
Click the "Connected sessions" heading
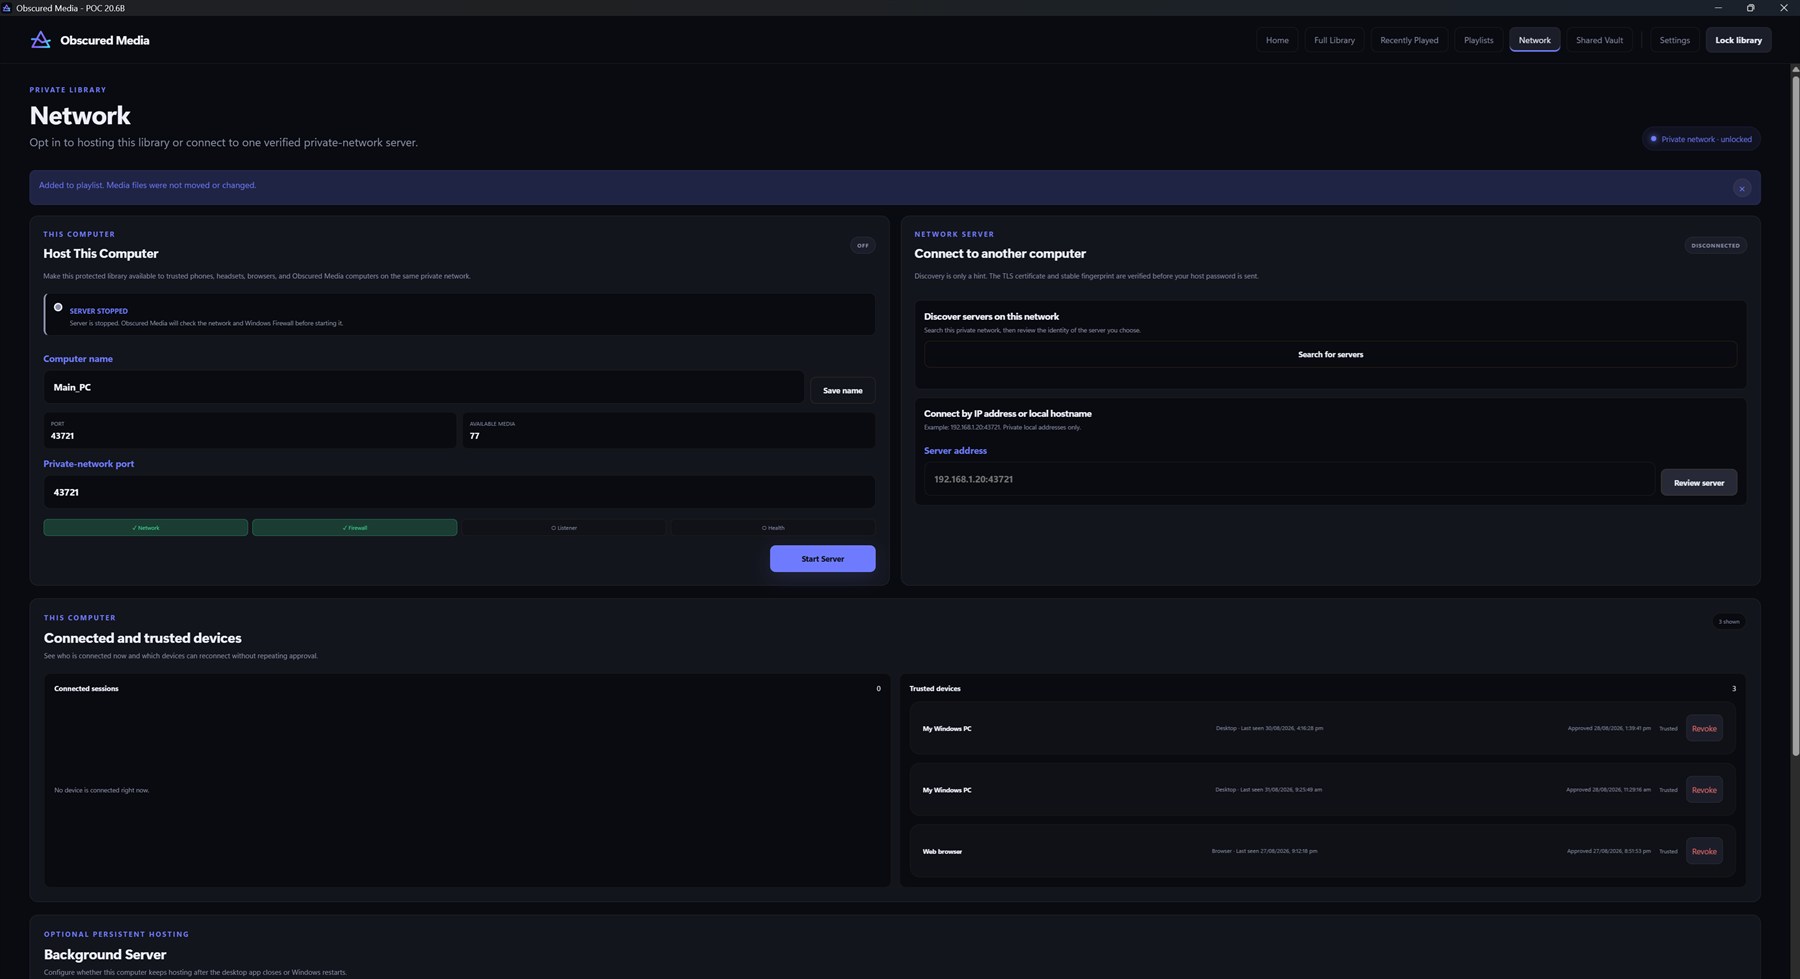(x=86, y=689)
